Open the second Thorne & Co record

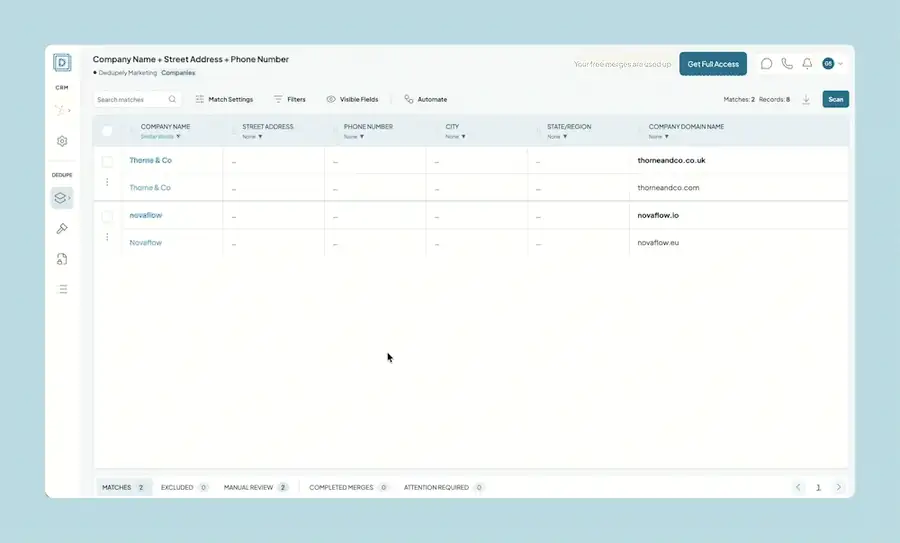[x=150, y=188]
